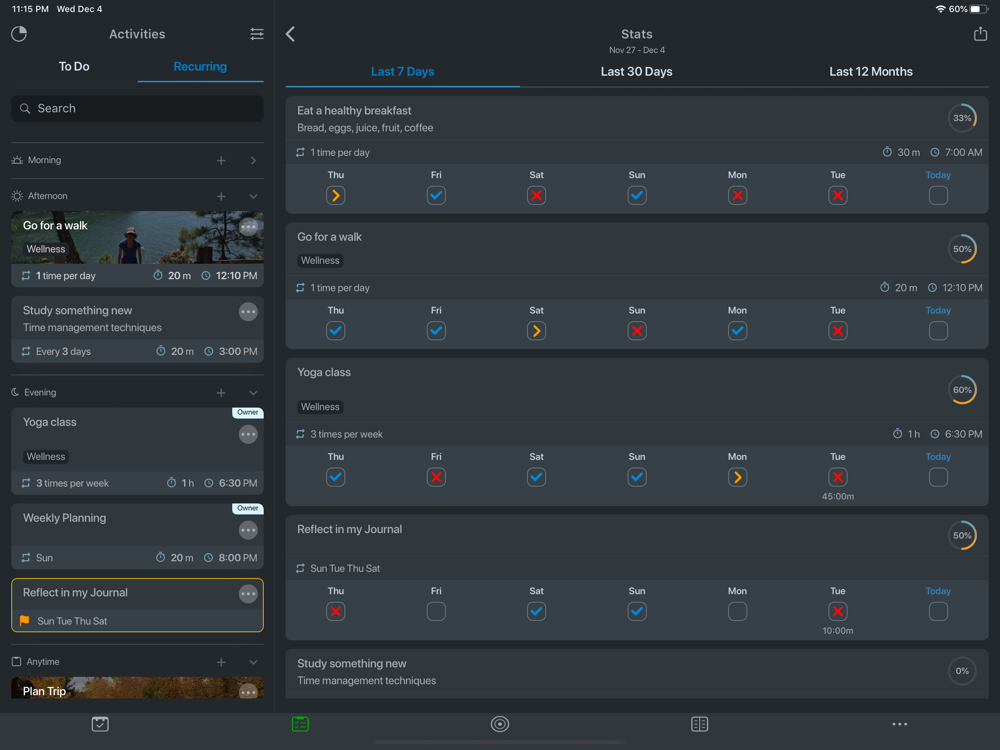Check Today box for Go for a walk
1000x750 pixels.
(938, 331)
